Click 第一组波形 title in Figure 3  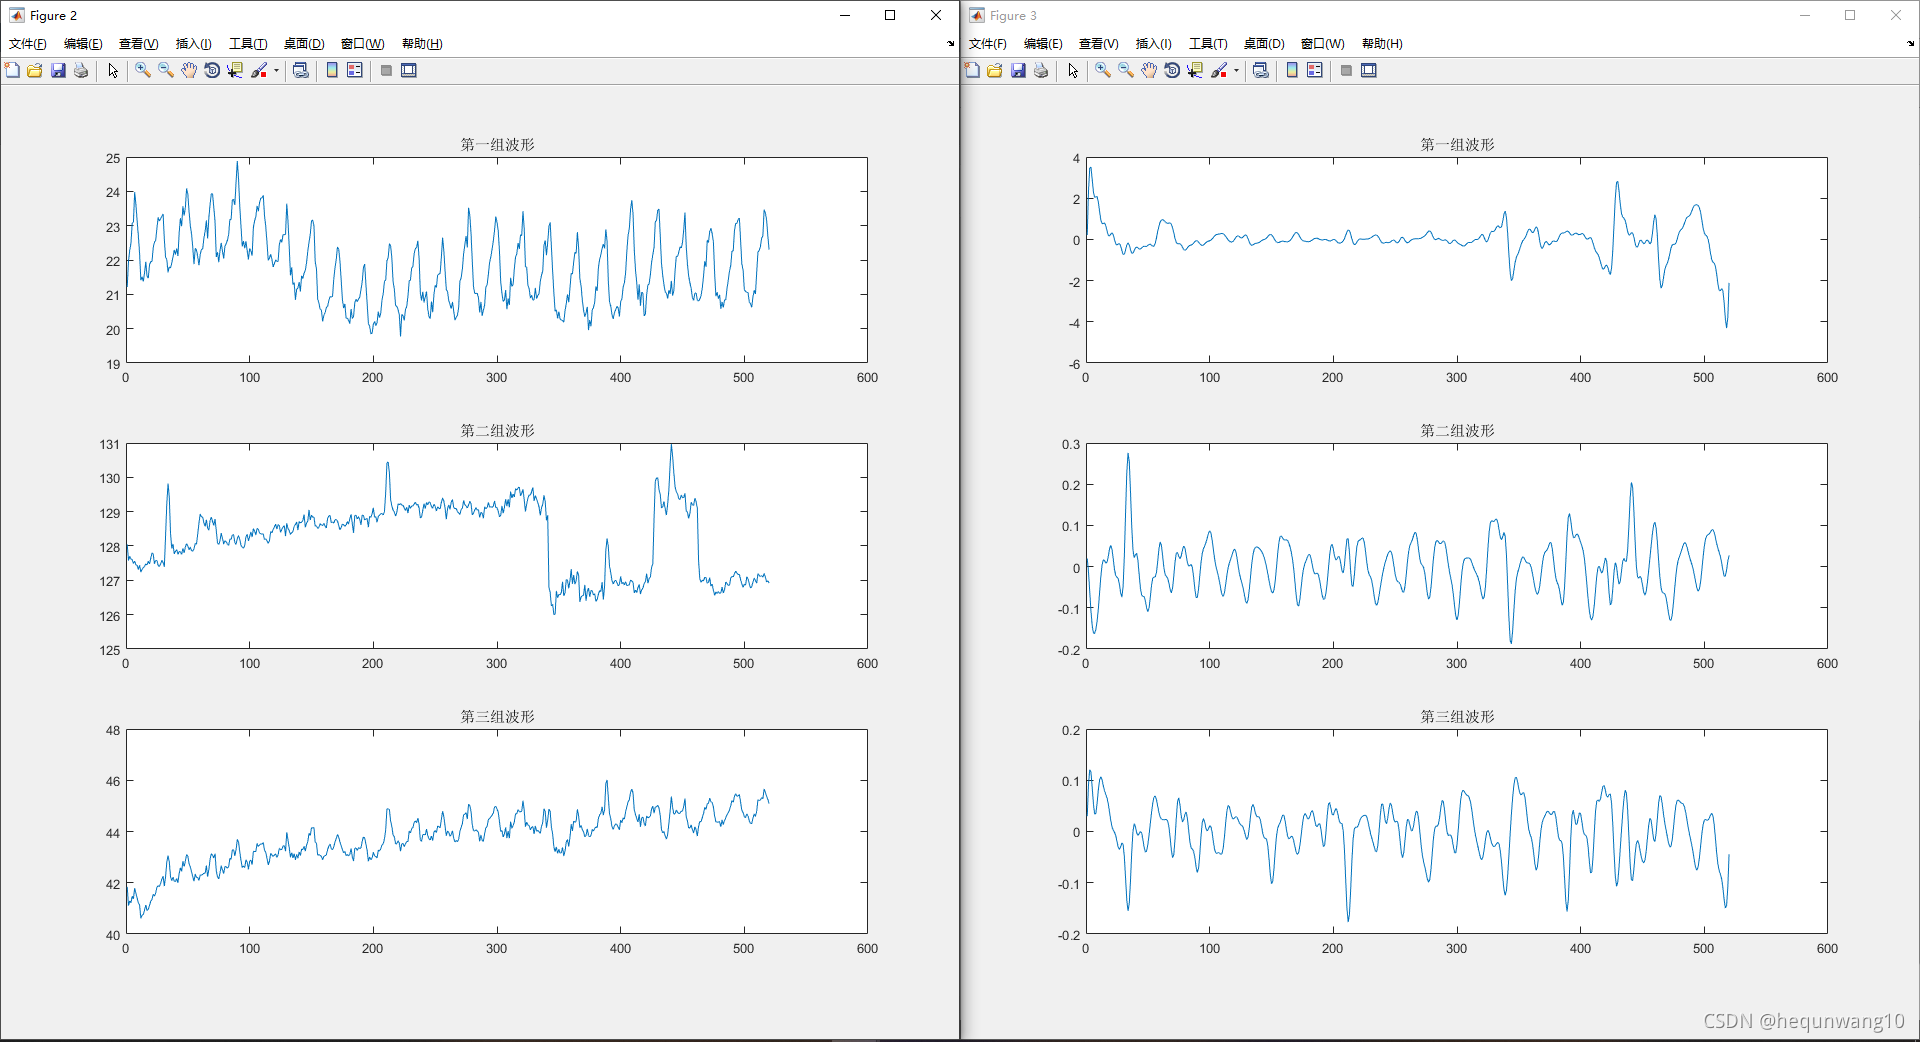click(x=1457, y=145)
